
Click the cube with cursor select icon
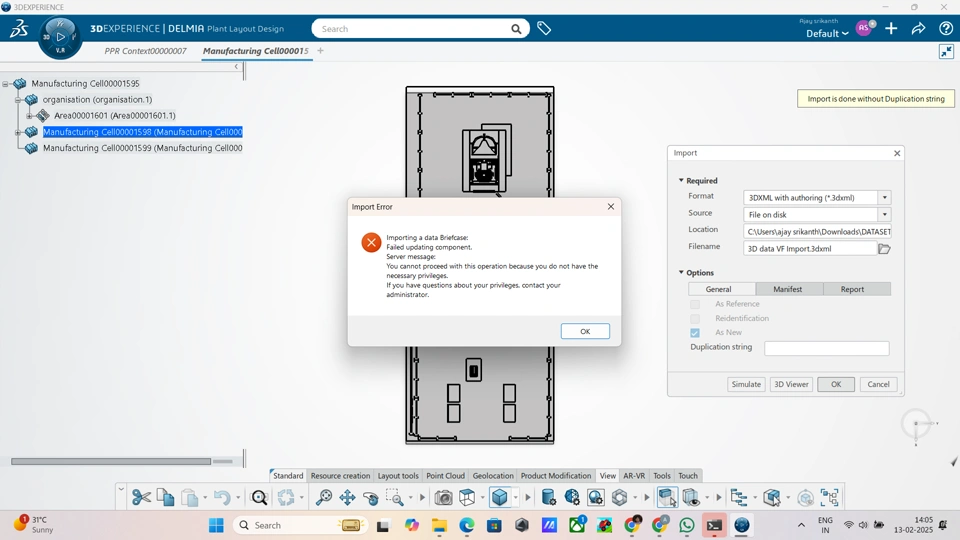coord(667,497)
